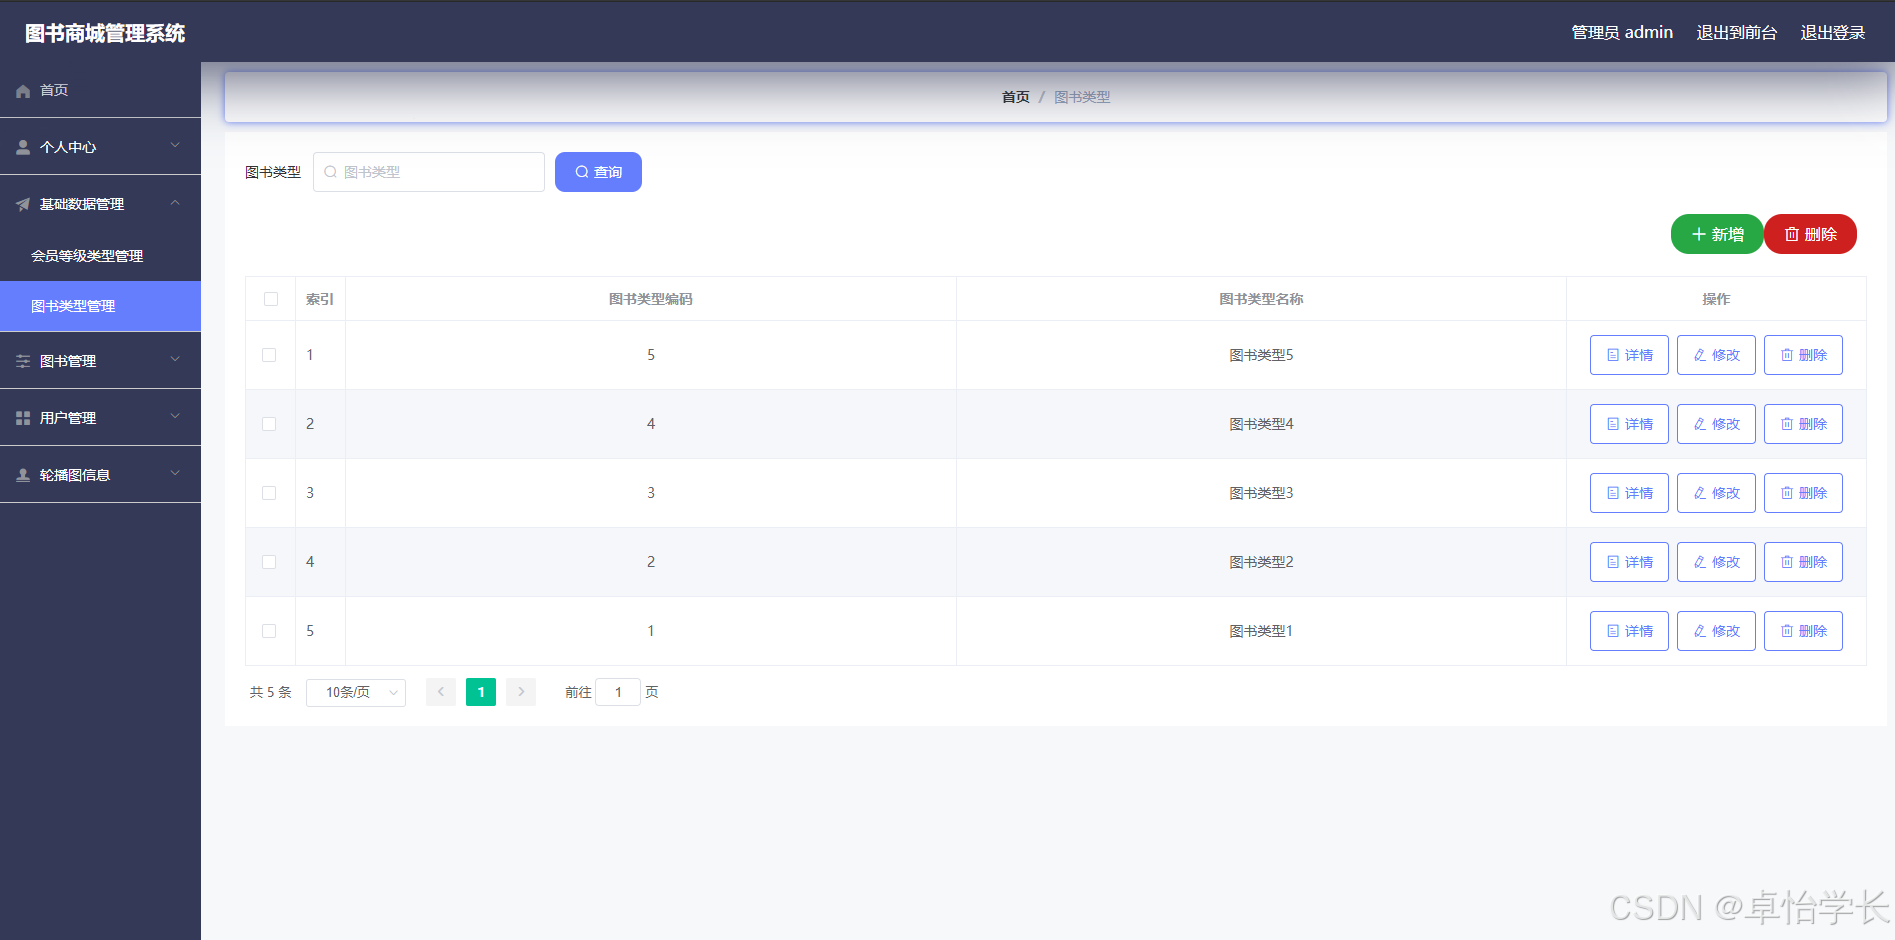Viewport: 1895px width, 940px height.
Task: Focus the 前往 page number input
Action: [618, 692]
